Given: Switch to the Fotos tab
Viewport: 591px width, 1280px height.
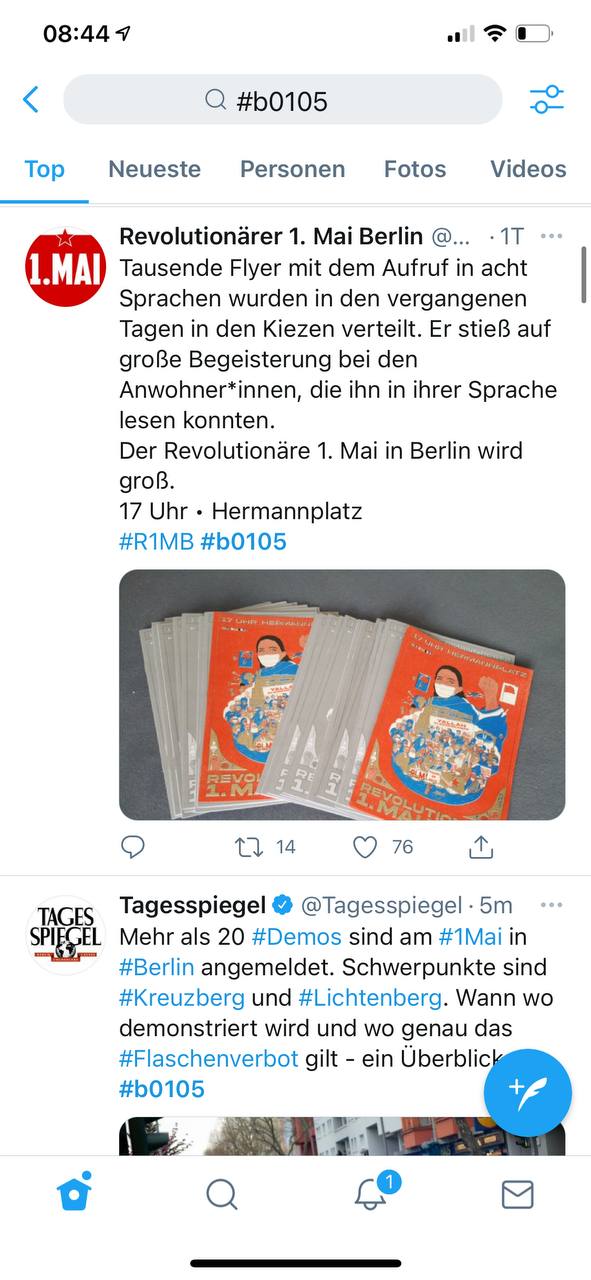Looking at the screenshot, I should click(x=415, y=169).
